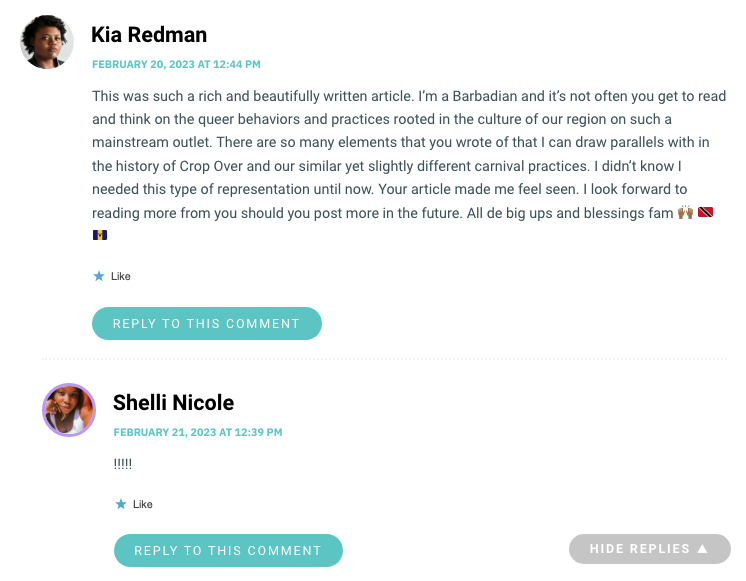Click Kia Redman's comment paragraph
This screenshot has height=581, width=746.
409,166
